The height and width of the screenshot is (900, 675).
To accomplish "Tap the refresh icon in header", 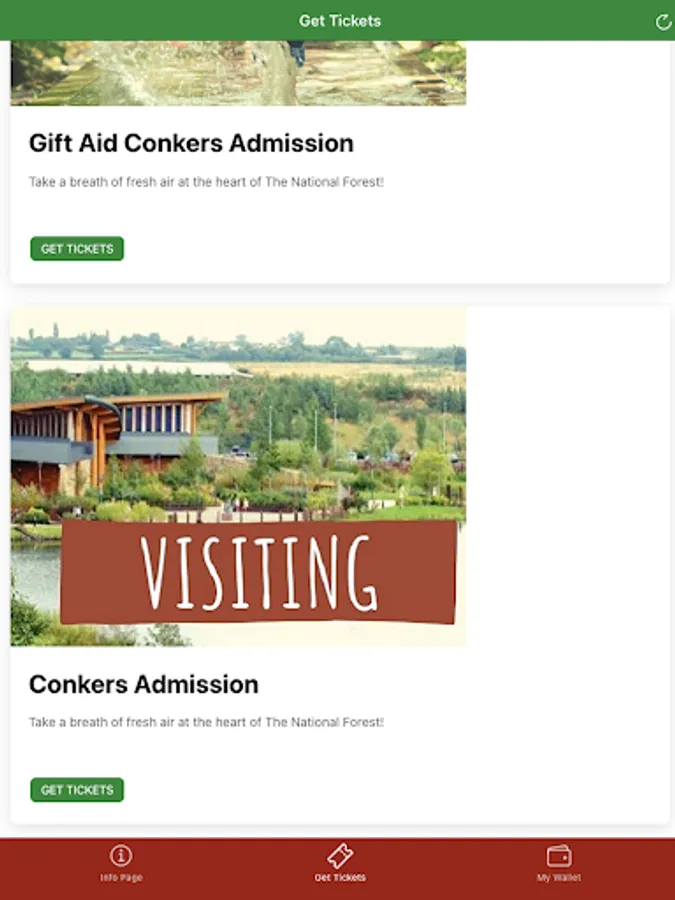I will [663, 22].
